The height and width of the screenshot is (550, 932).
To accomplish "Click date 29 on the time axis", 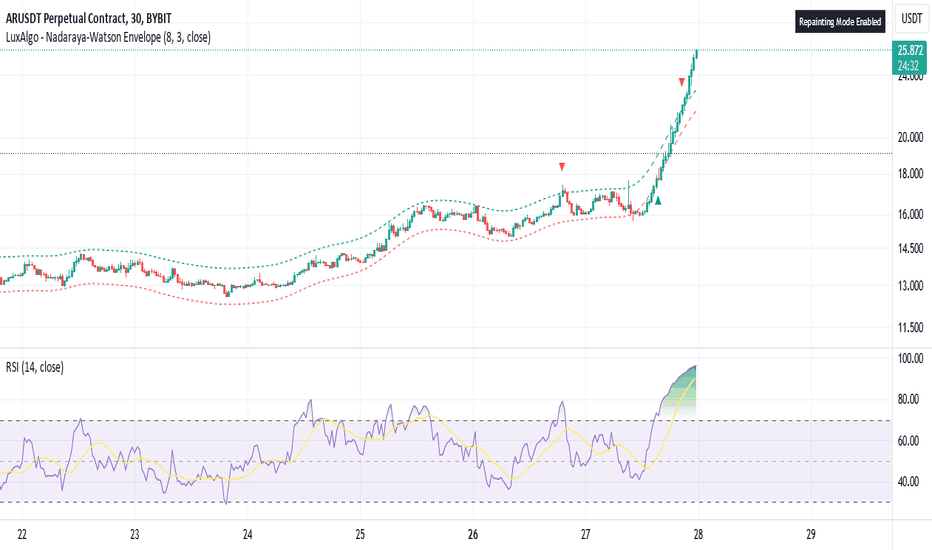I will tap(811, 535).
